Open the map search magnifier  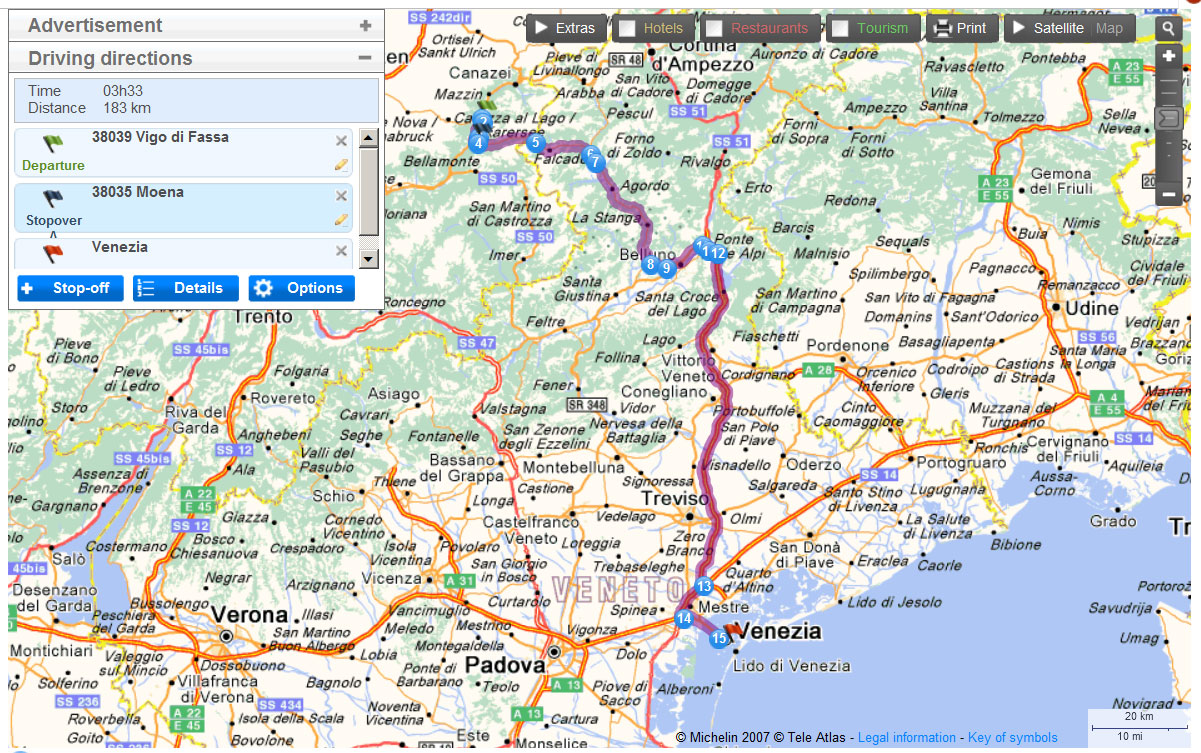point(1168,29)
